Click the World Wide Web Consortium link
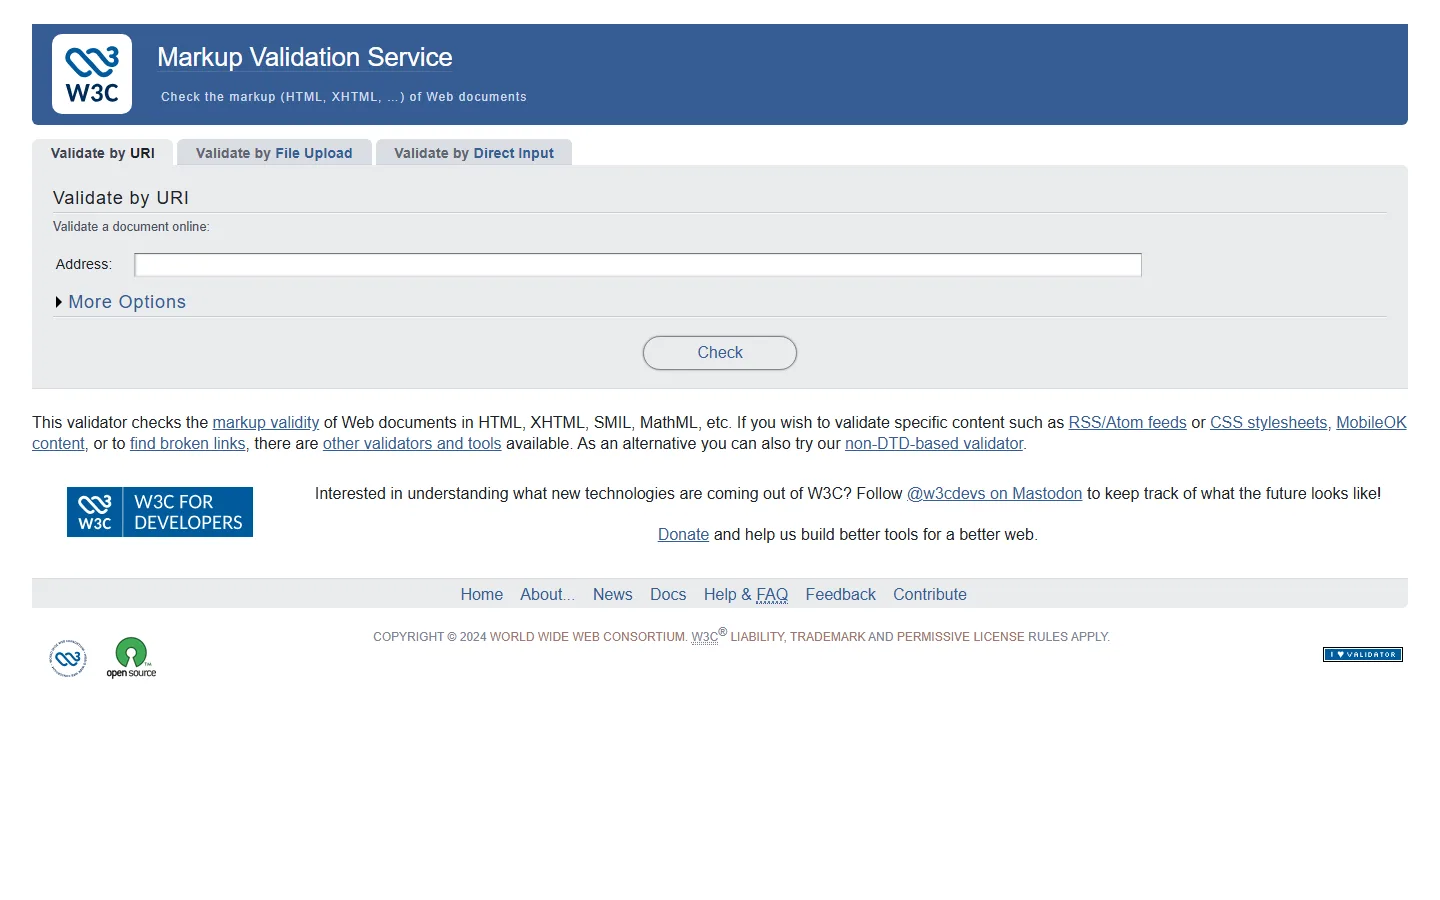Image resolution: width=1440 pixels, height=900 pixels. [588, 637]
